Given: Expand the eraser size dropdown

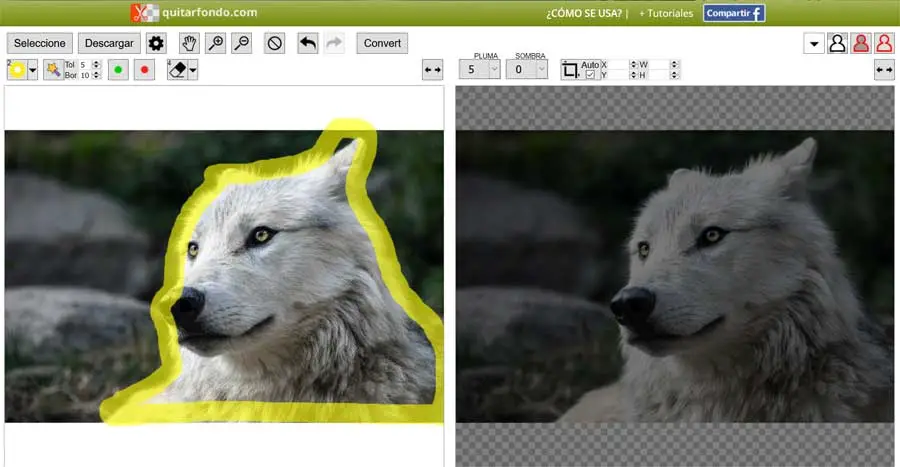Looking at the screenshot, I should (x=192, y=69).
